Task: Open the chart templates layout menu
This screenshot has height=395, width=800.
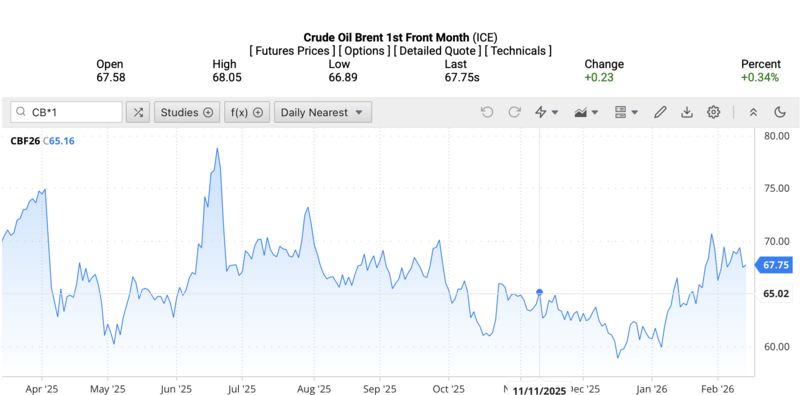Action: tap(626, 112)
